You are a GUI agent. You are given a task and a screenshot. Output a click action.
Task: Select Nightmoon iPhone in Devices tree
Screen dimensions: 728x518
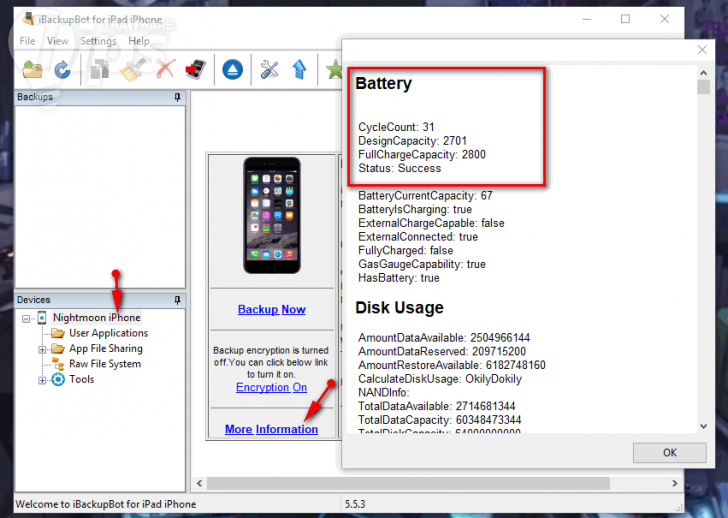97,317
